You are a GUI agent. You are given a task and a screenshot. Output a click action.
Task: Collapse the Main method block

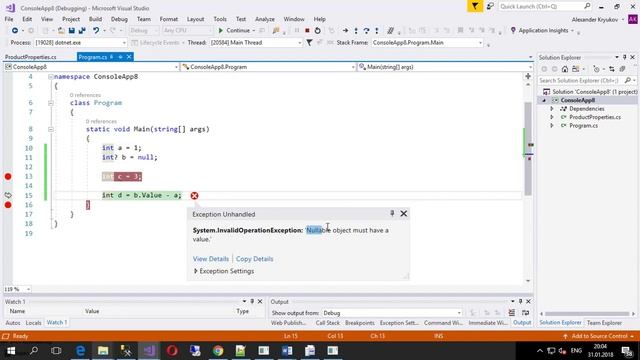51,129
